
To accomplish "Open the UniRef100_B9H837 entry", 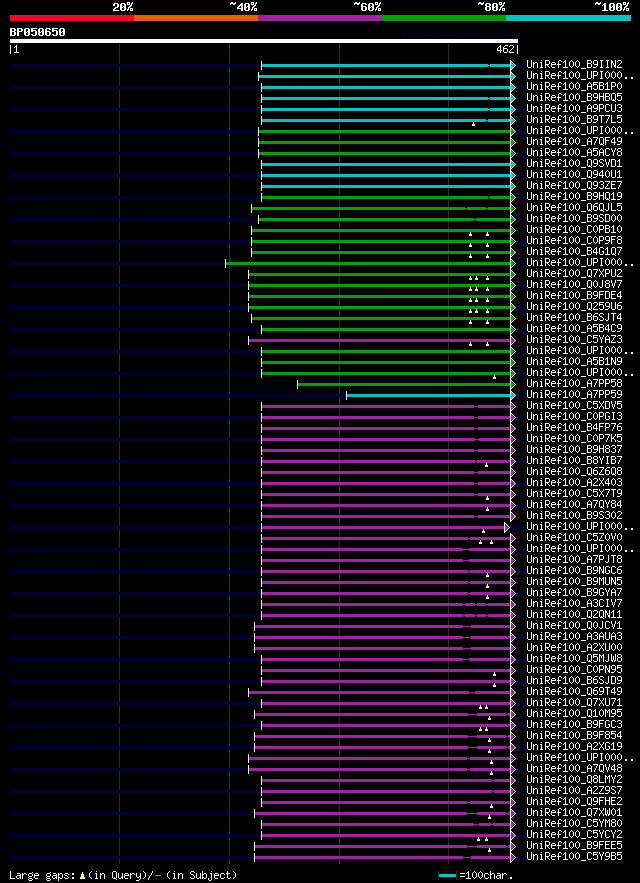I will 574,449.
